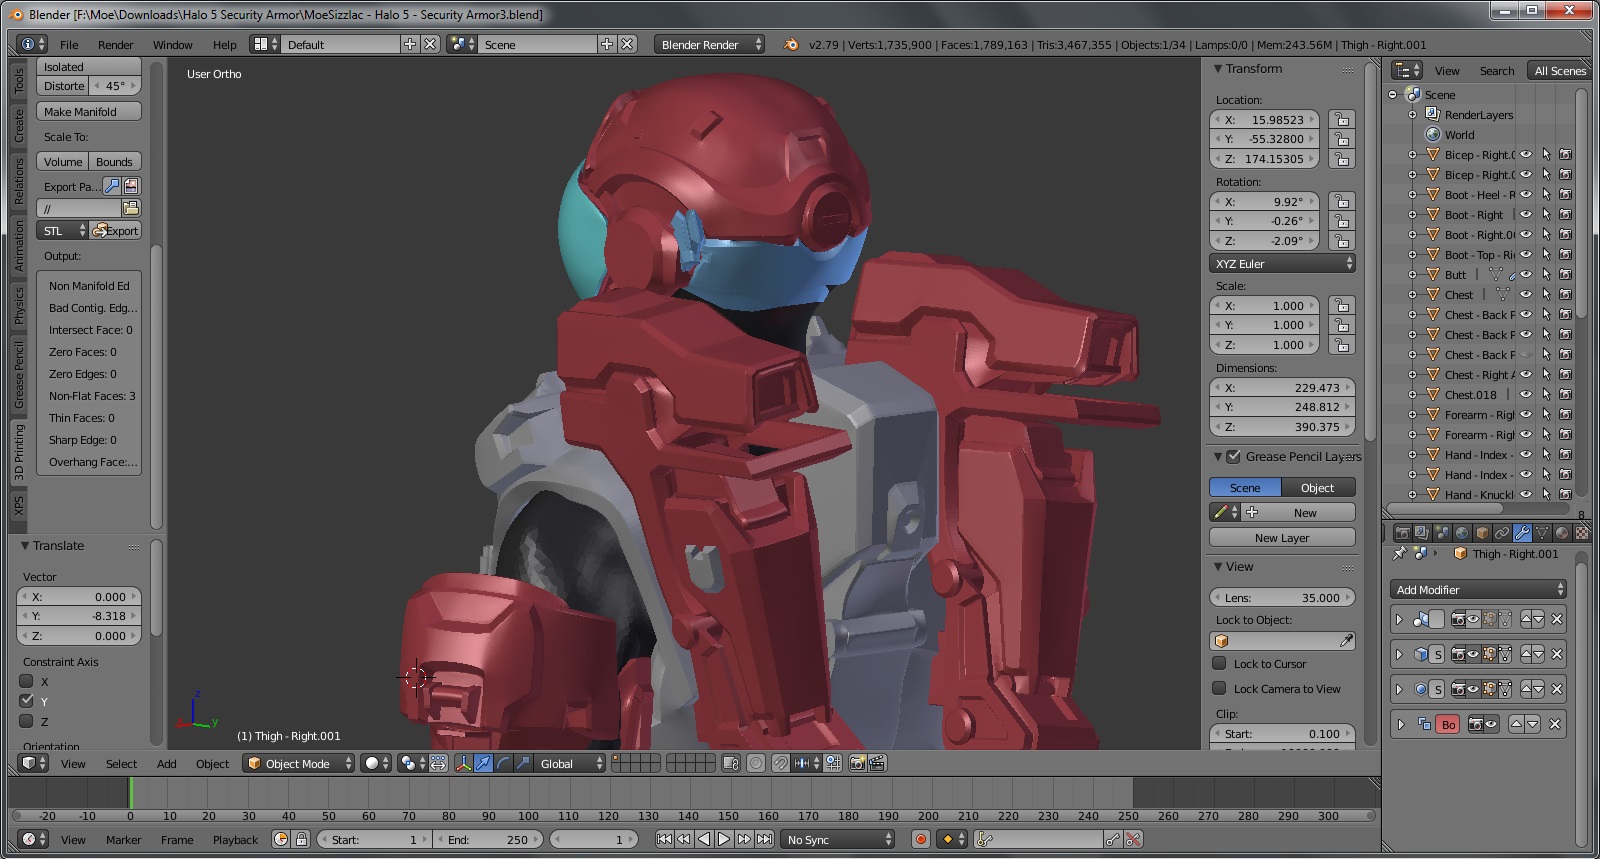Click the timeline lock time-to-editors icon
The image size is (1600, 859).
301,839
